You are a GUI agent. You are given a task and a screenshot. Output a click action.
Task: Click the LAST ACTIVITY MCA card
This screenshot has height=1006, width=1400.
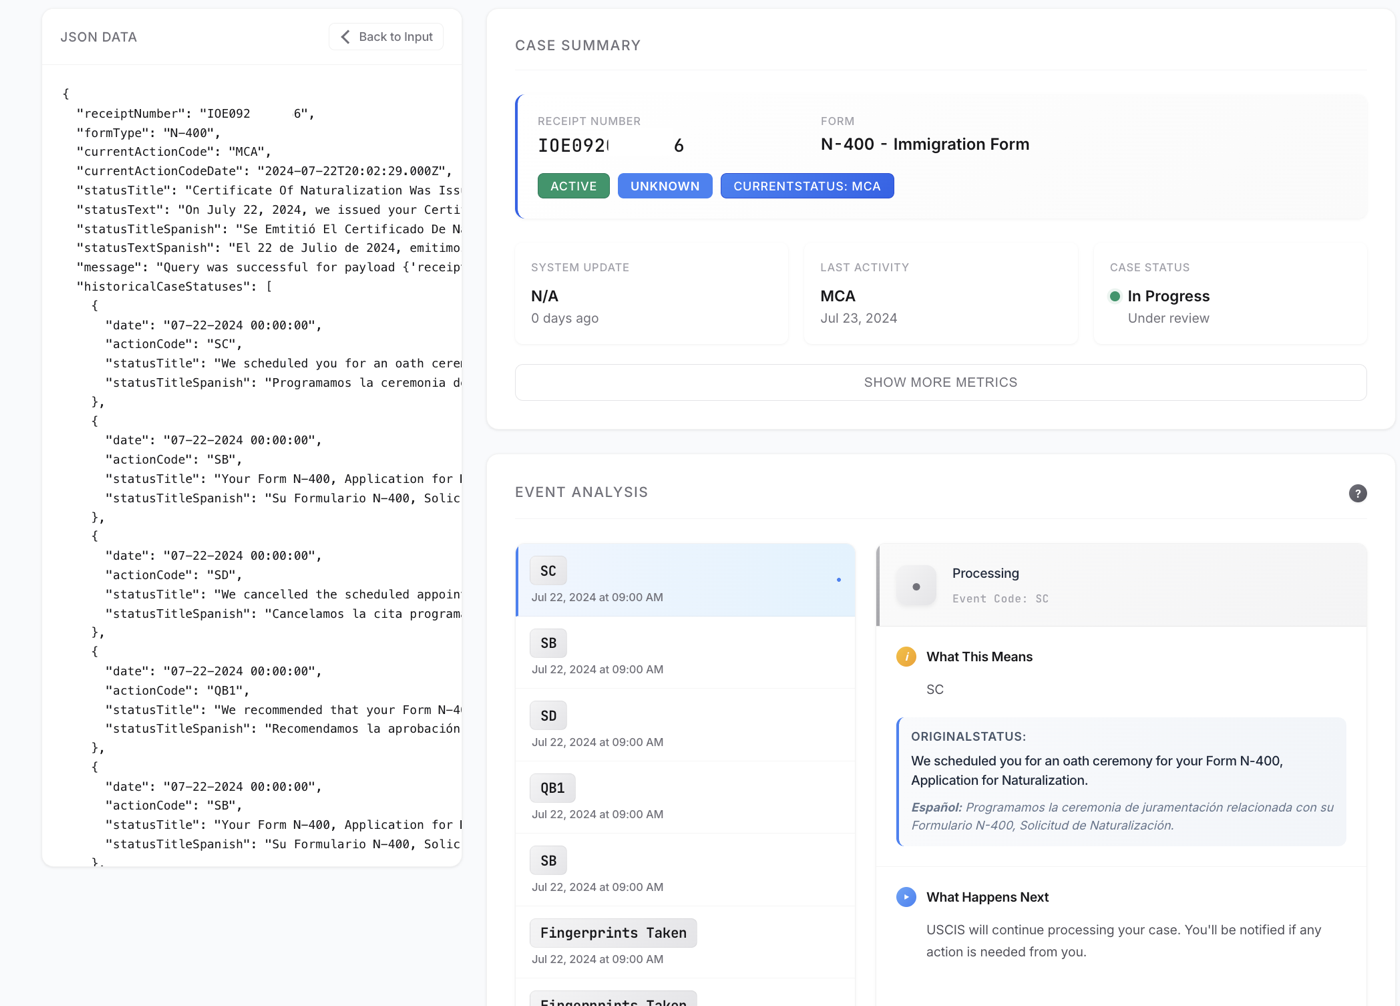[x=940, y=294]
